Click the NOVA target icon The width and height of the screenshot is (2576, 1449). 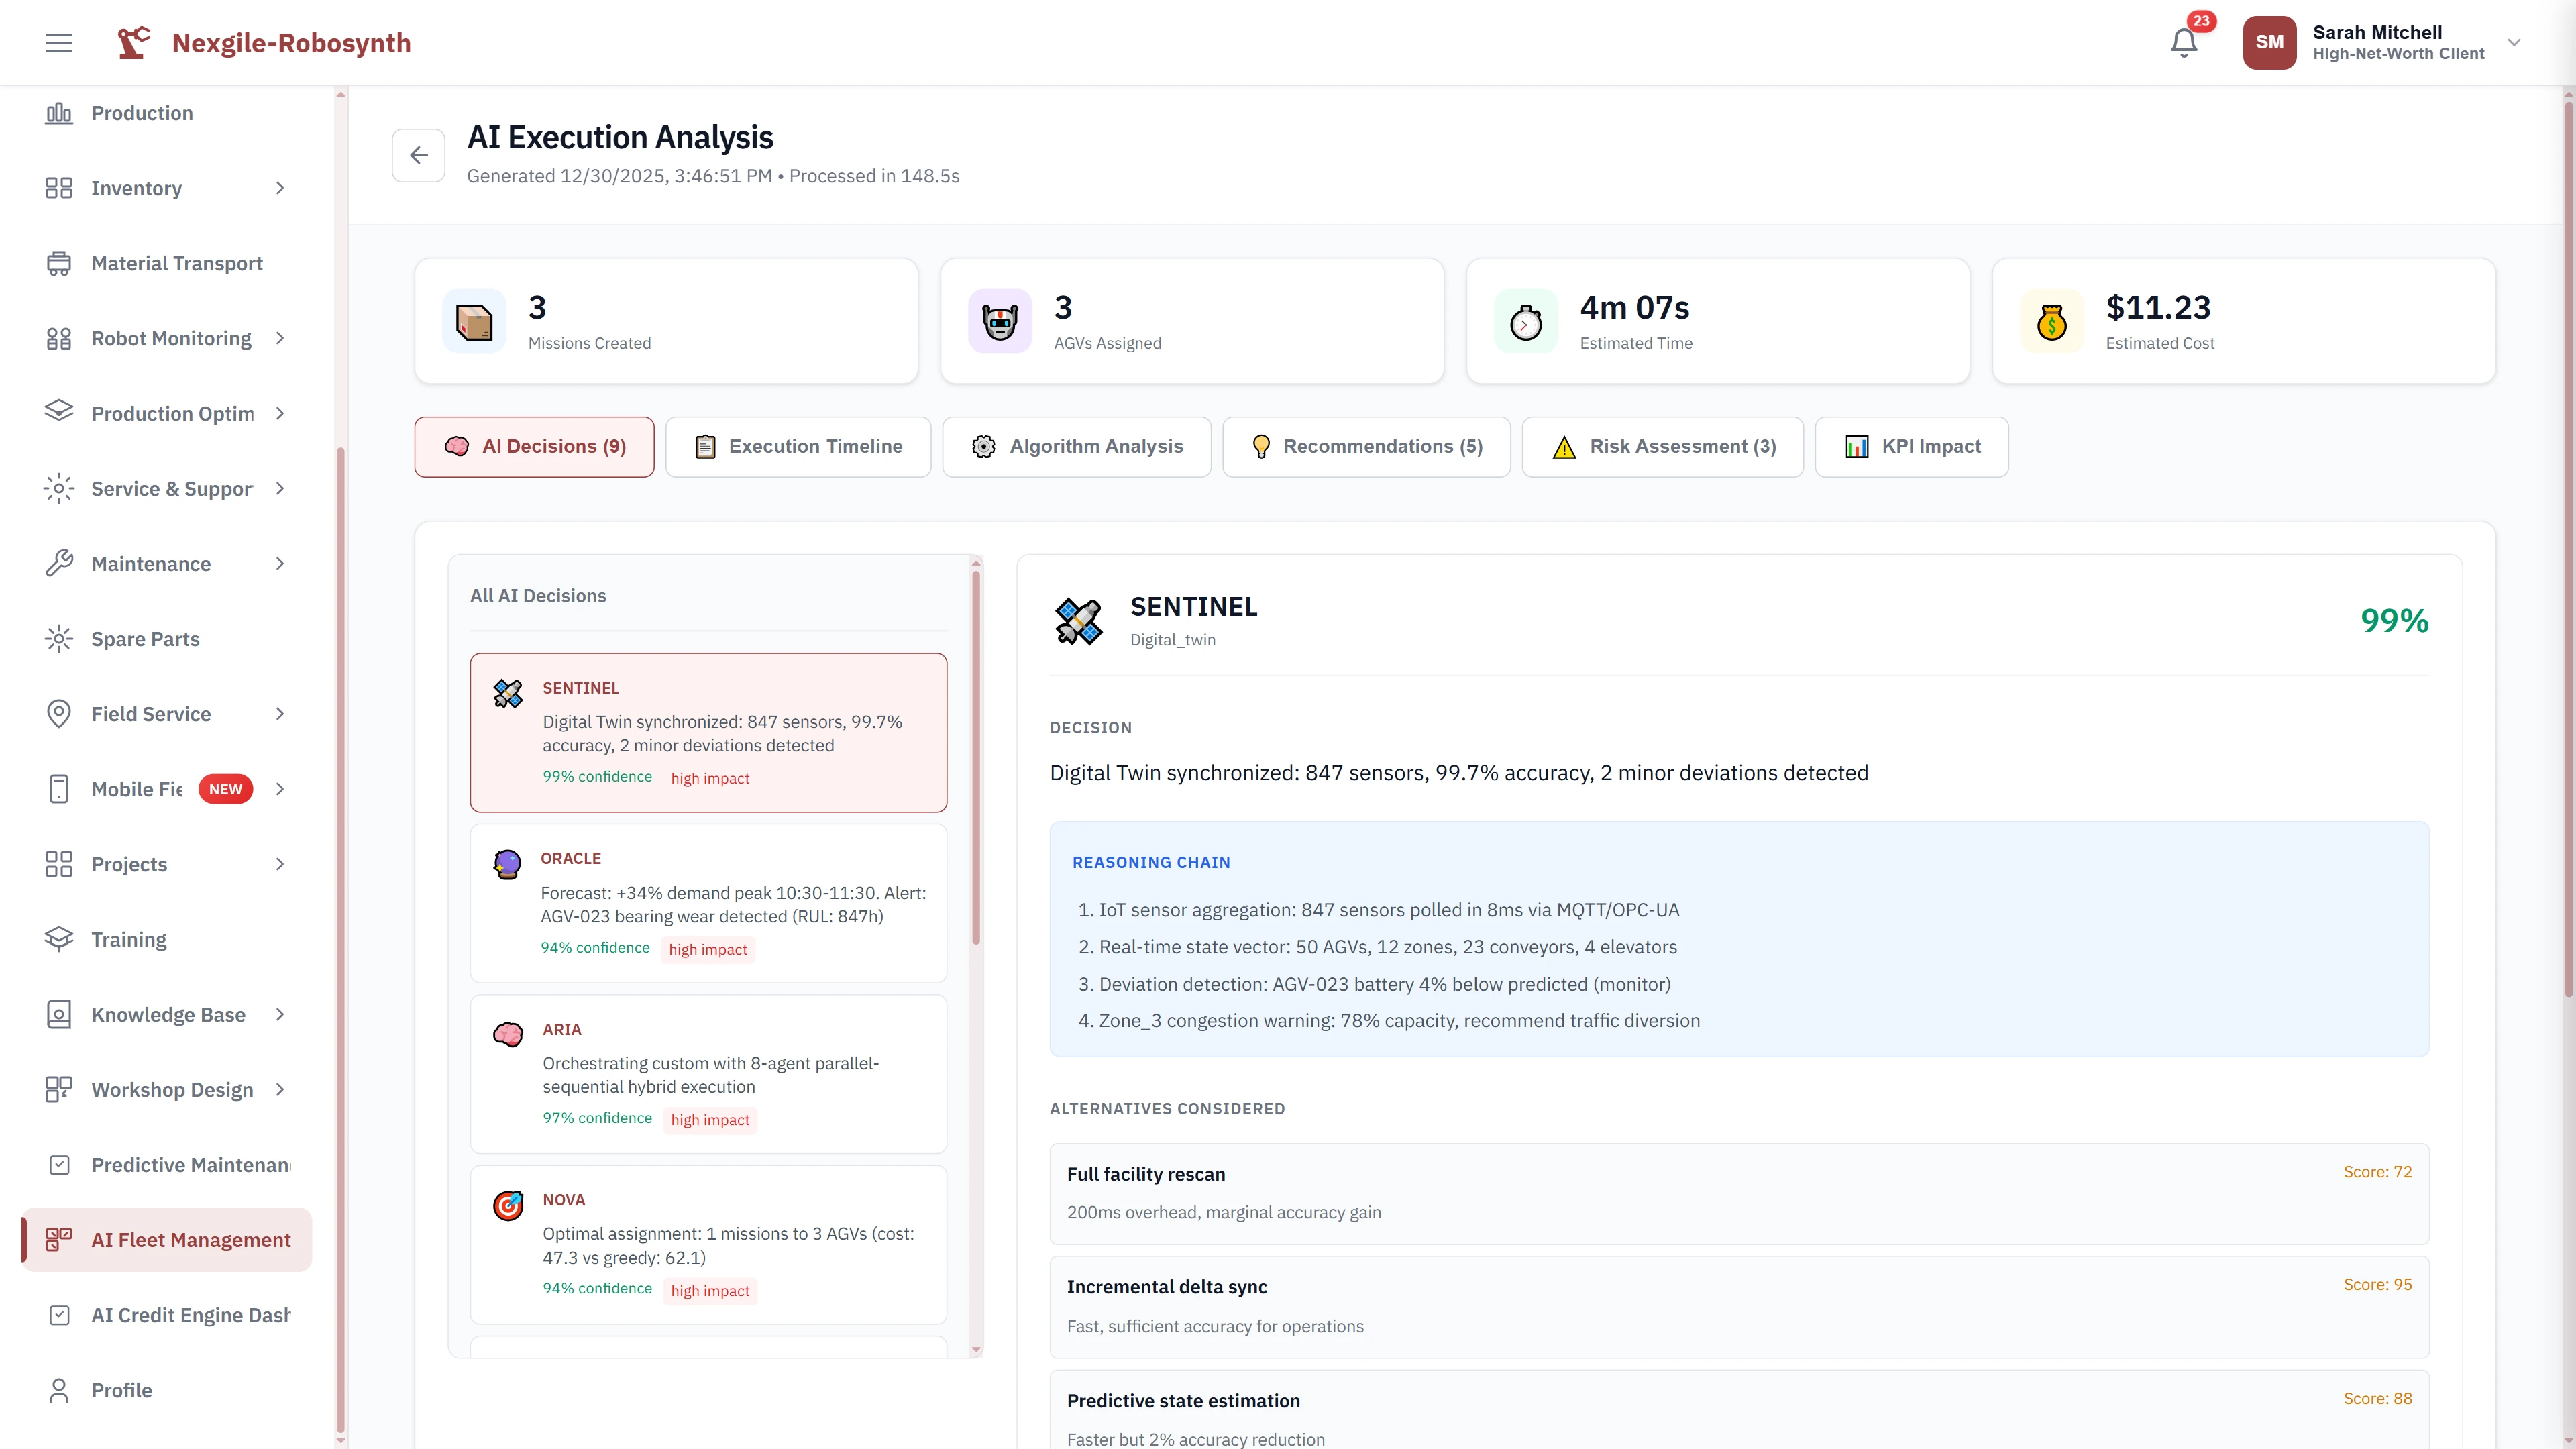[507, 1205]
